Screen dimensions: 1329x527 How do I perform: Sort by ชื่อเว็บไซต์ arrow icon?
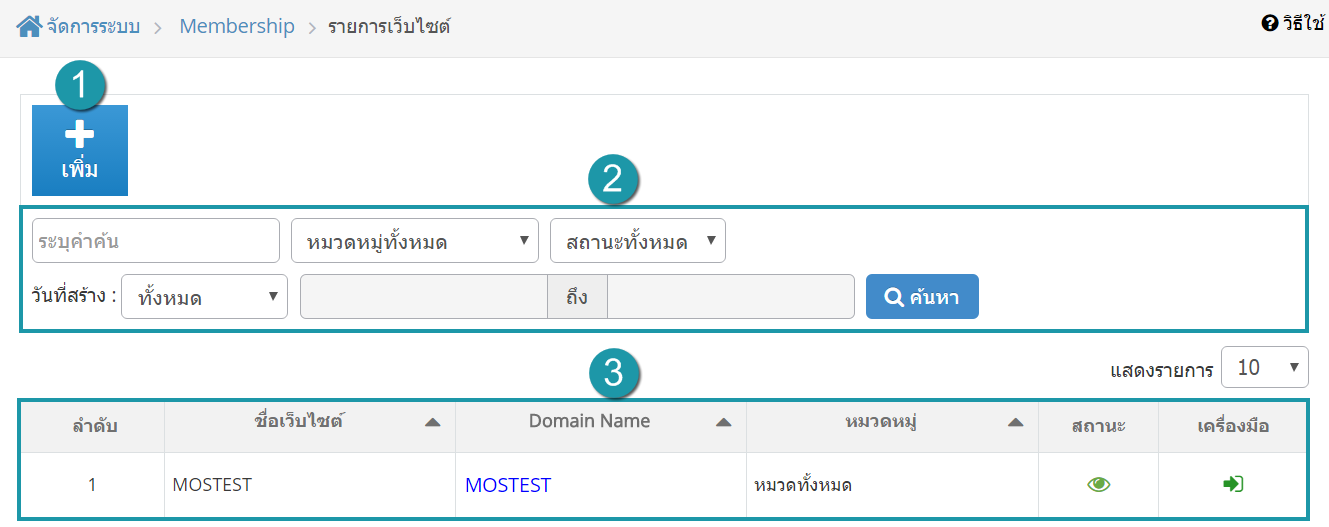click(432, 423)
